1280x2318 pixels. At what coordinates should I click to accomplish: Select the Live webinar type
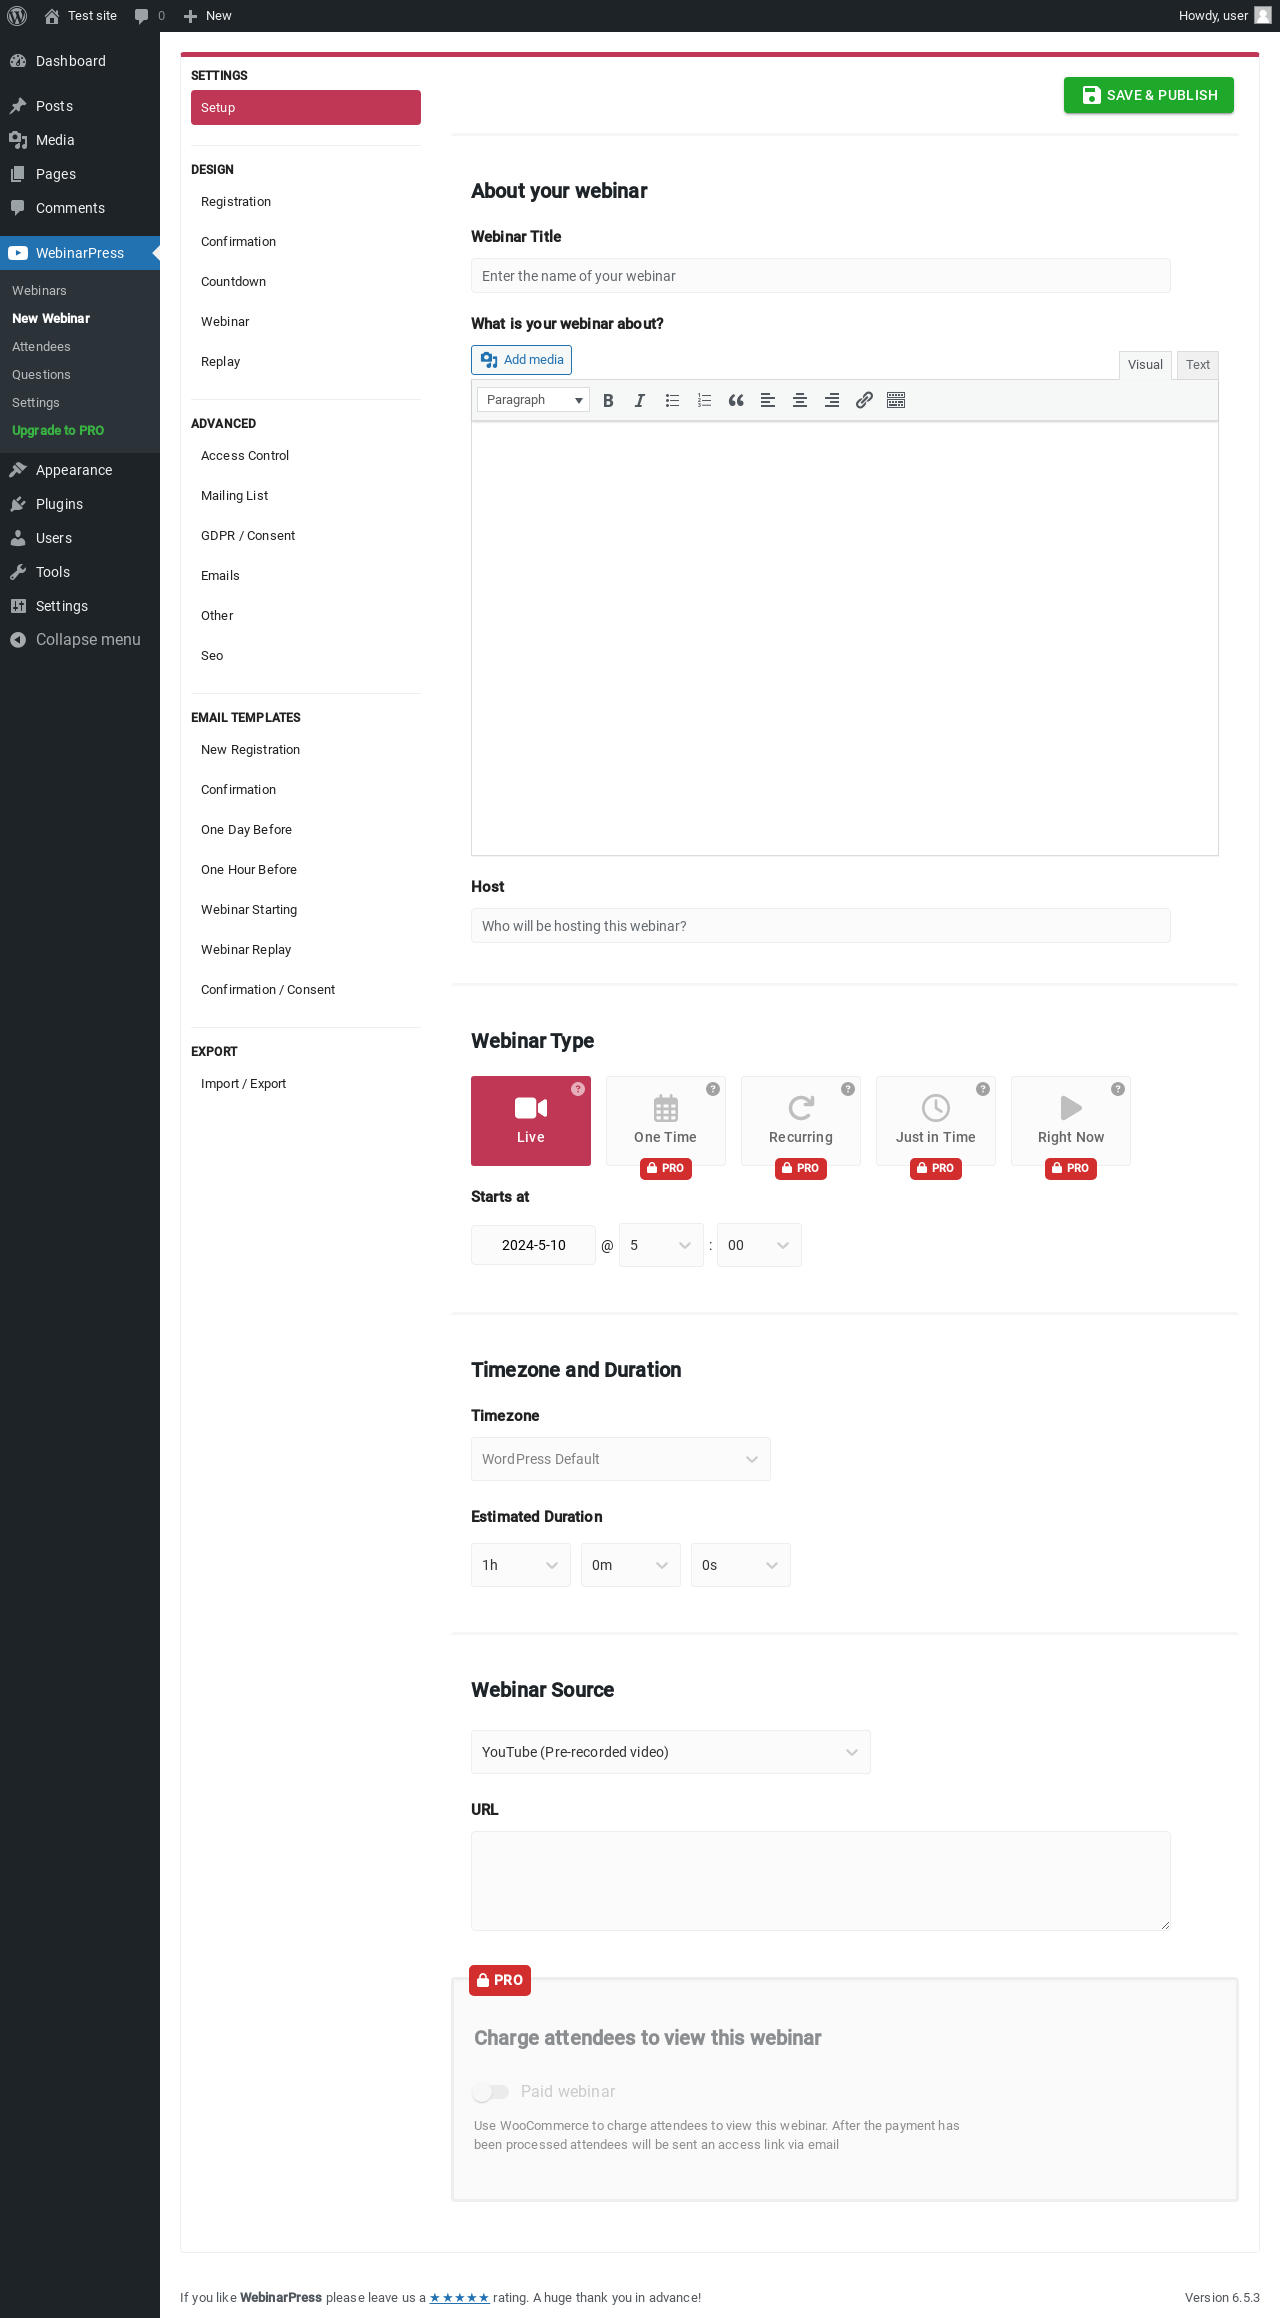pos(531,1121)
